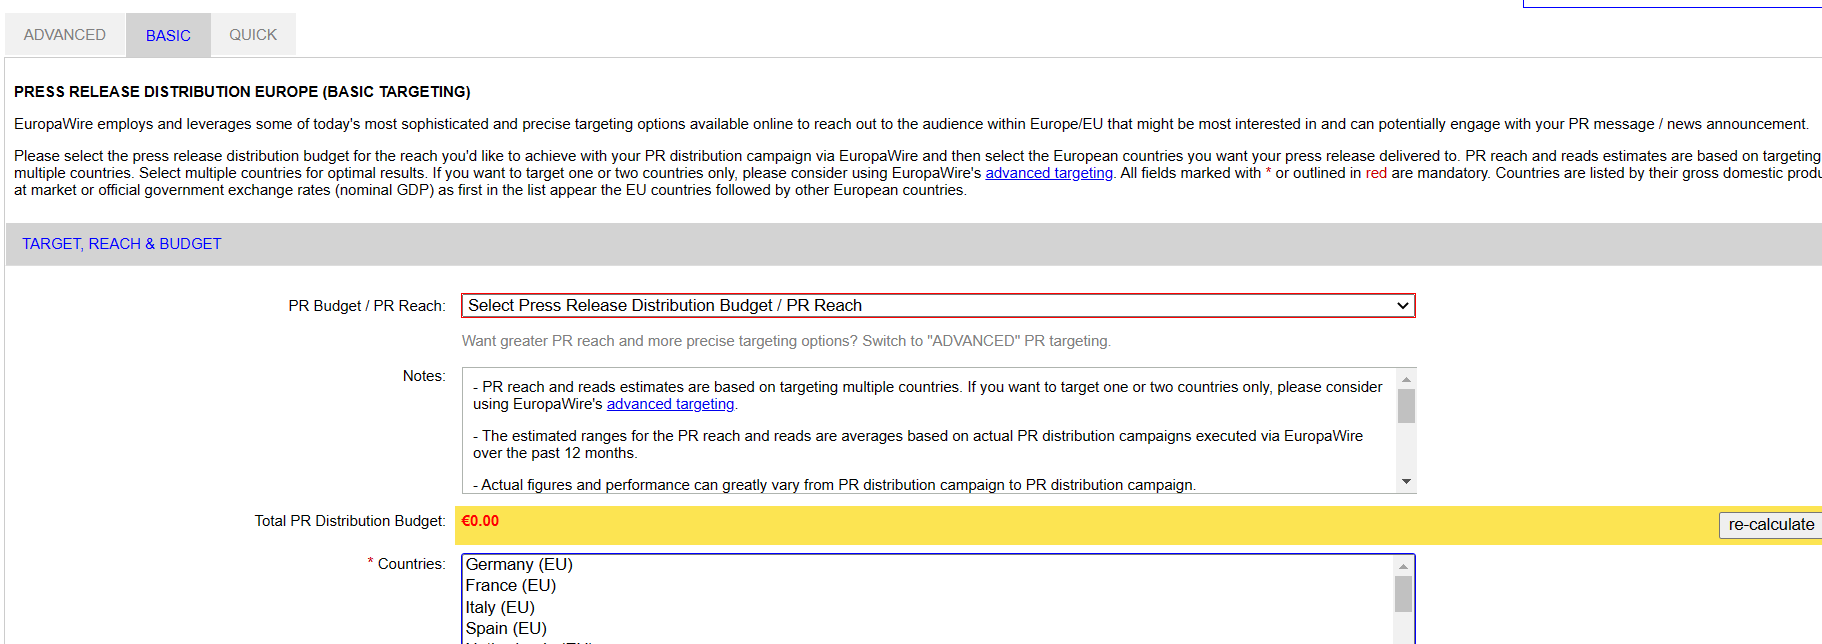1822x644 pixels.
Task: Click Notes scrollbar track below the thumb
Action: [x=1406, y=450]
